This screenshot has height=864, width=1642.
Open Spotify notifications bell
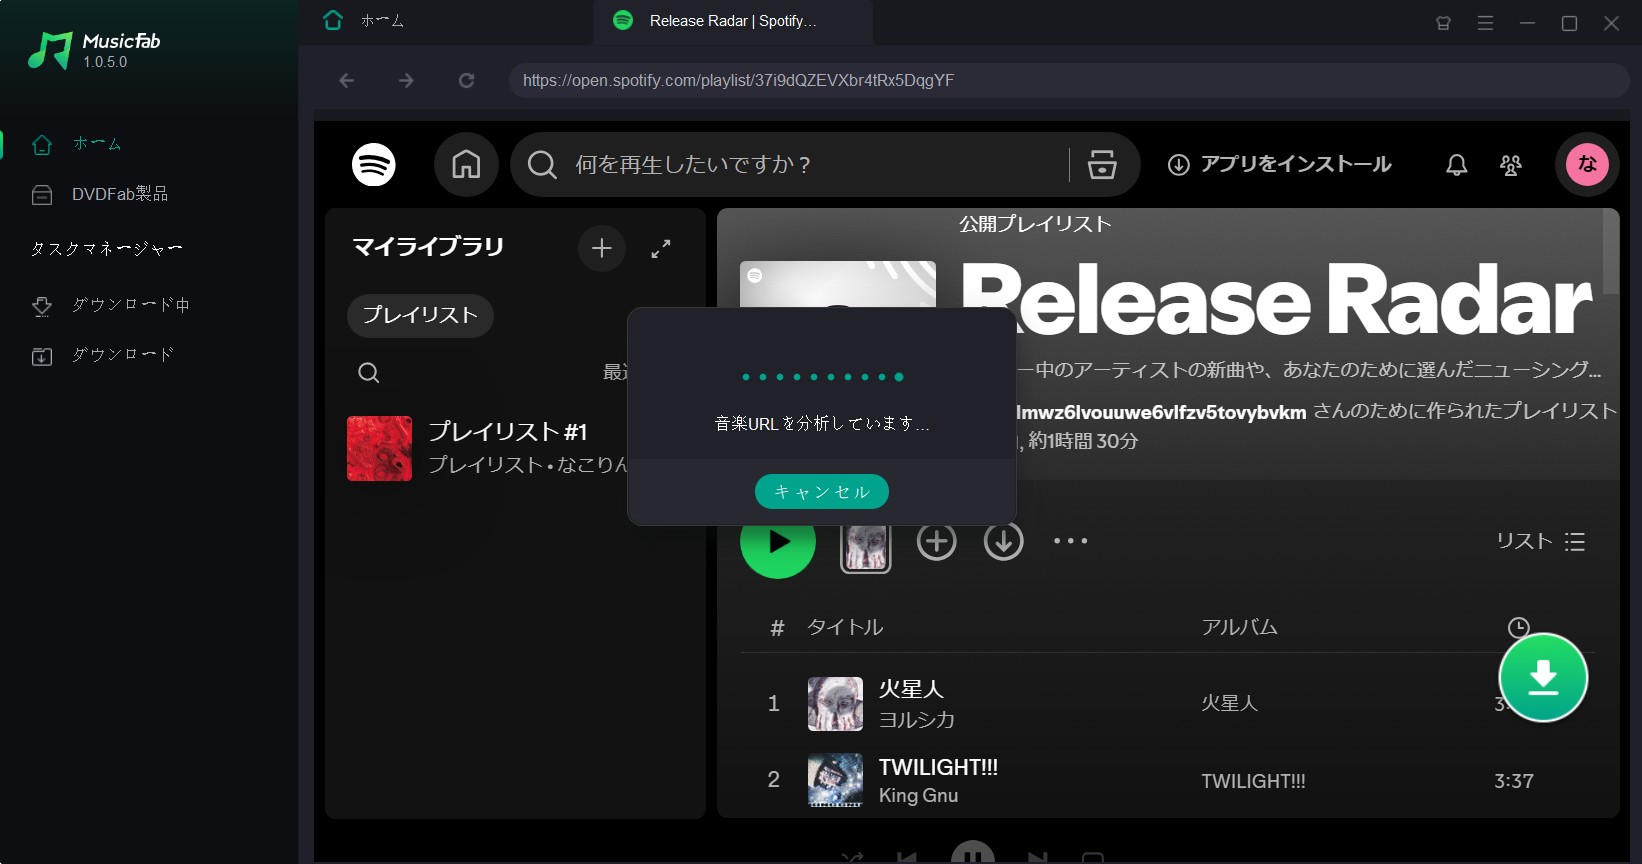[1457, 165]
